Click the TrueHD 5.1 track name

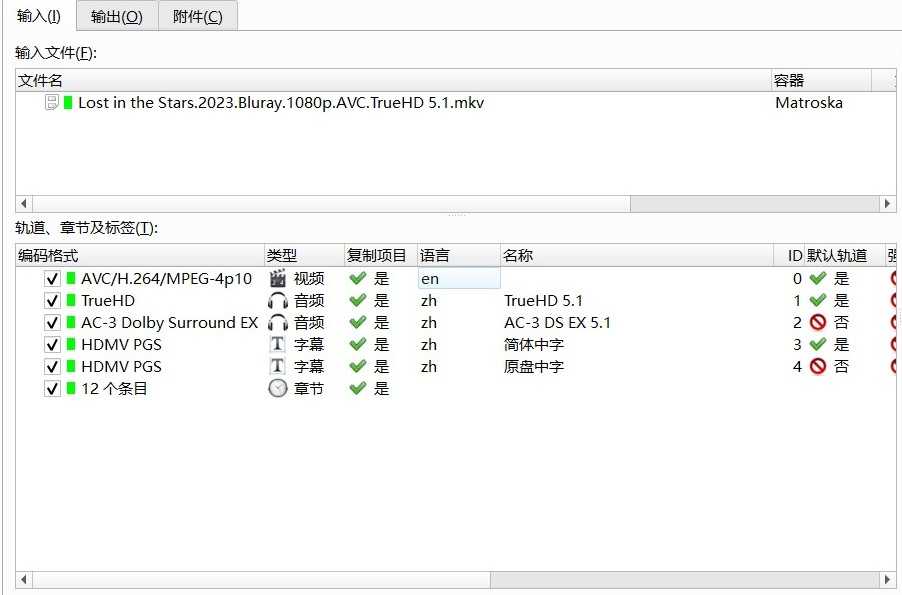click(x=544, y=301)
